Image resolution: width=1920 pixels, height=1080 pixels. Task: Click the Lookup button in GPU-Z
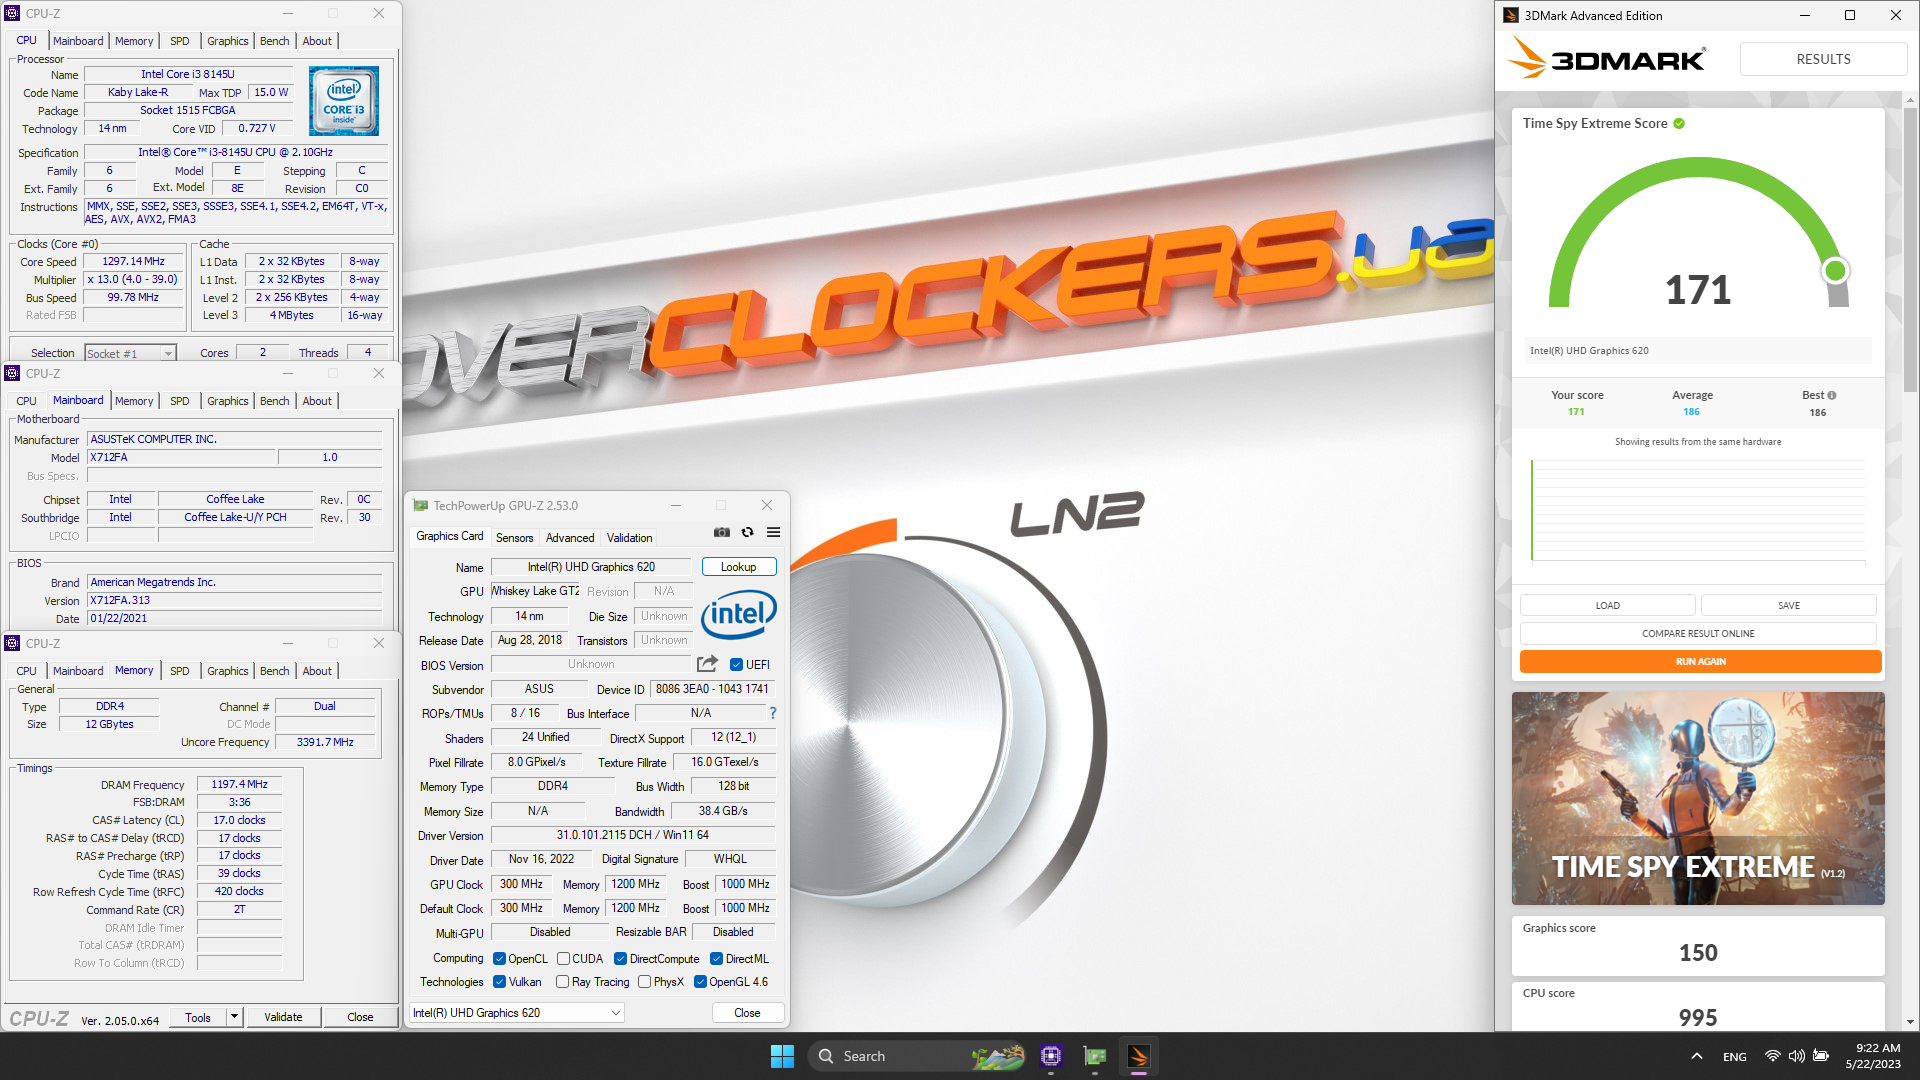(x=739, y=567)
